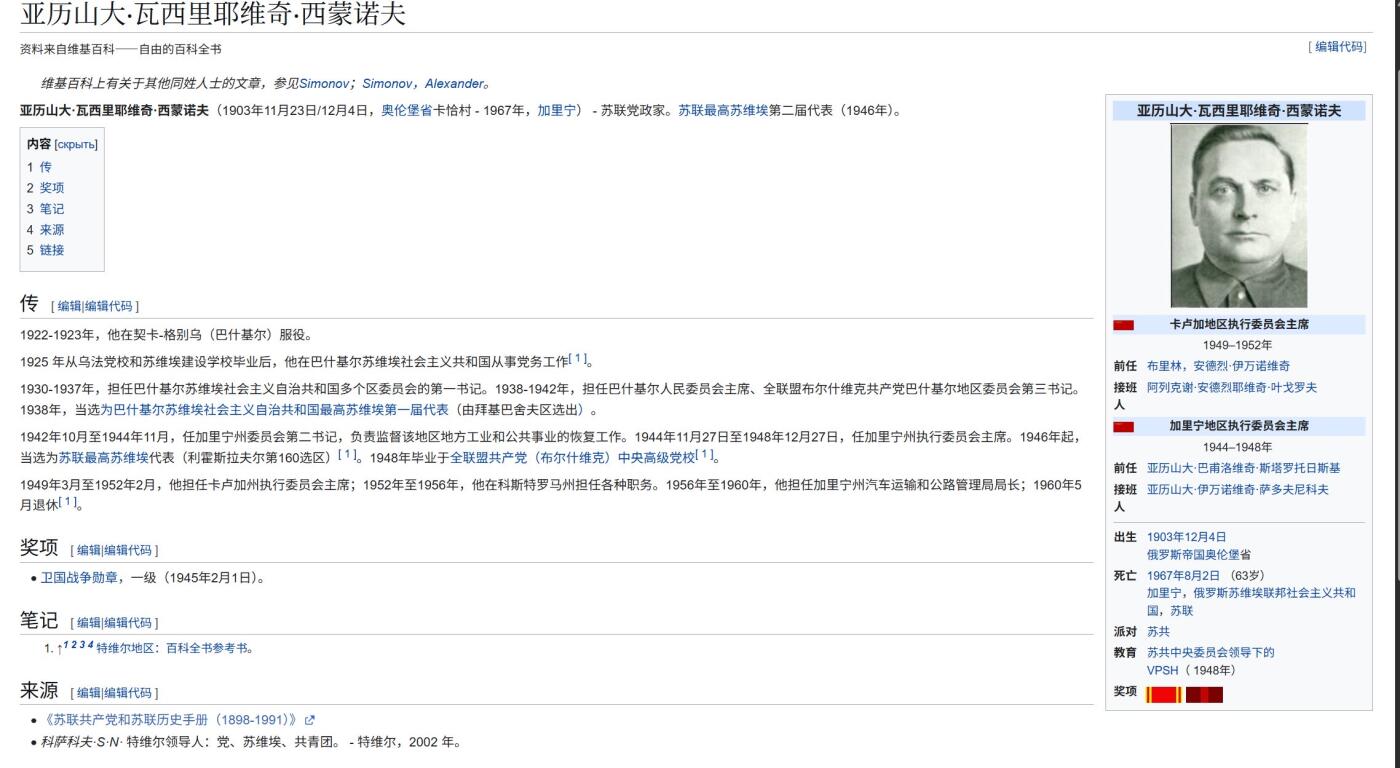Click the red-and-yellow award ribbon in infobox
This screenshot has height=768, width=1400.
pyautogui.click(x=1163, y=694)
